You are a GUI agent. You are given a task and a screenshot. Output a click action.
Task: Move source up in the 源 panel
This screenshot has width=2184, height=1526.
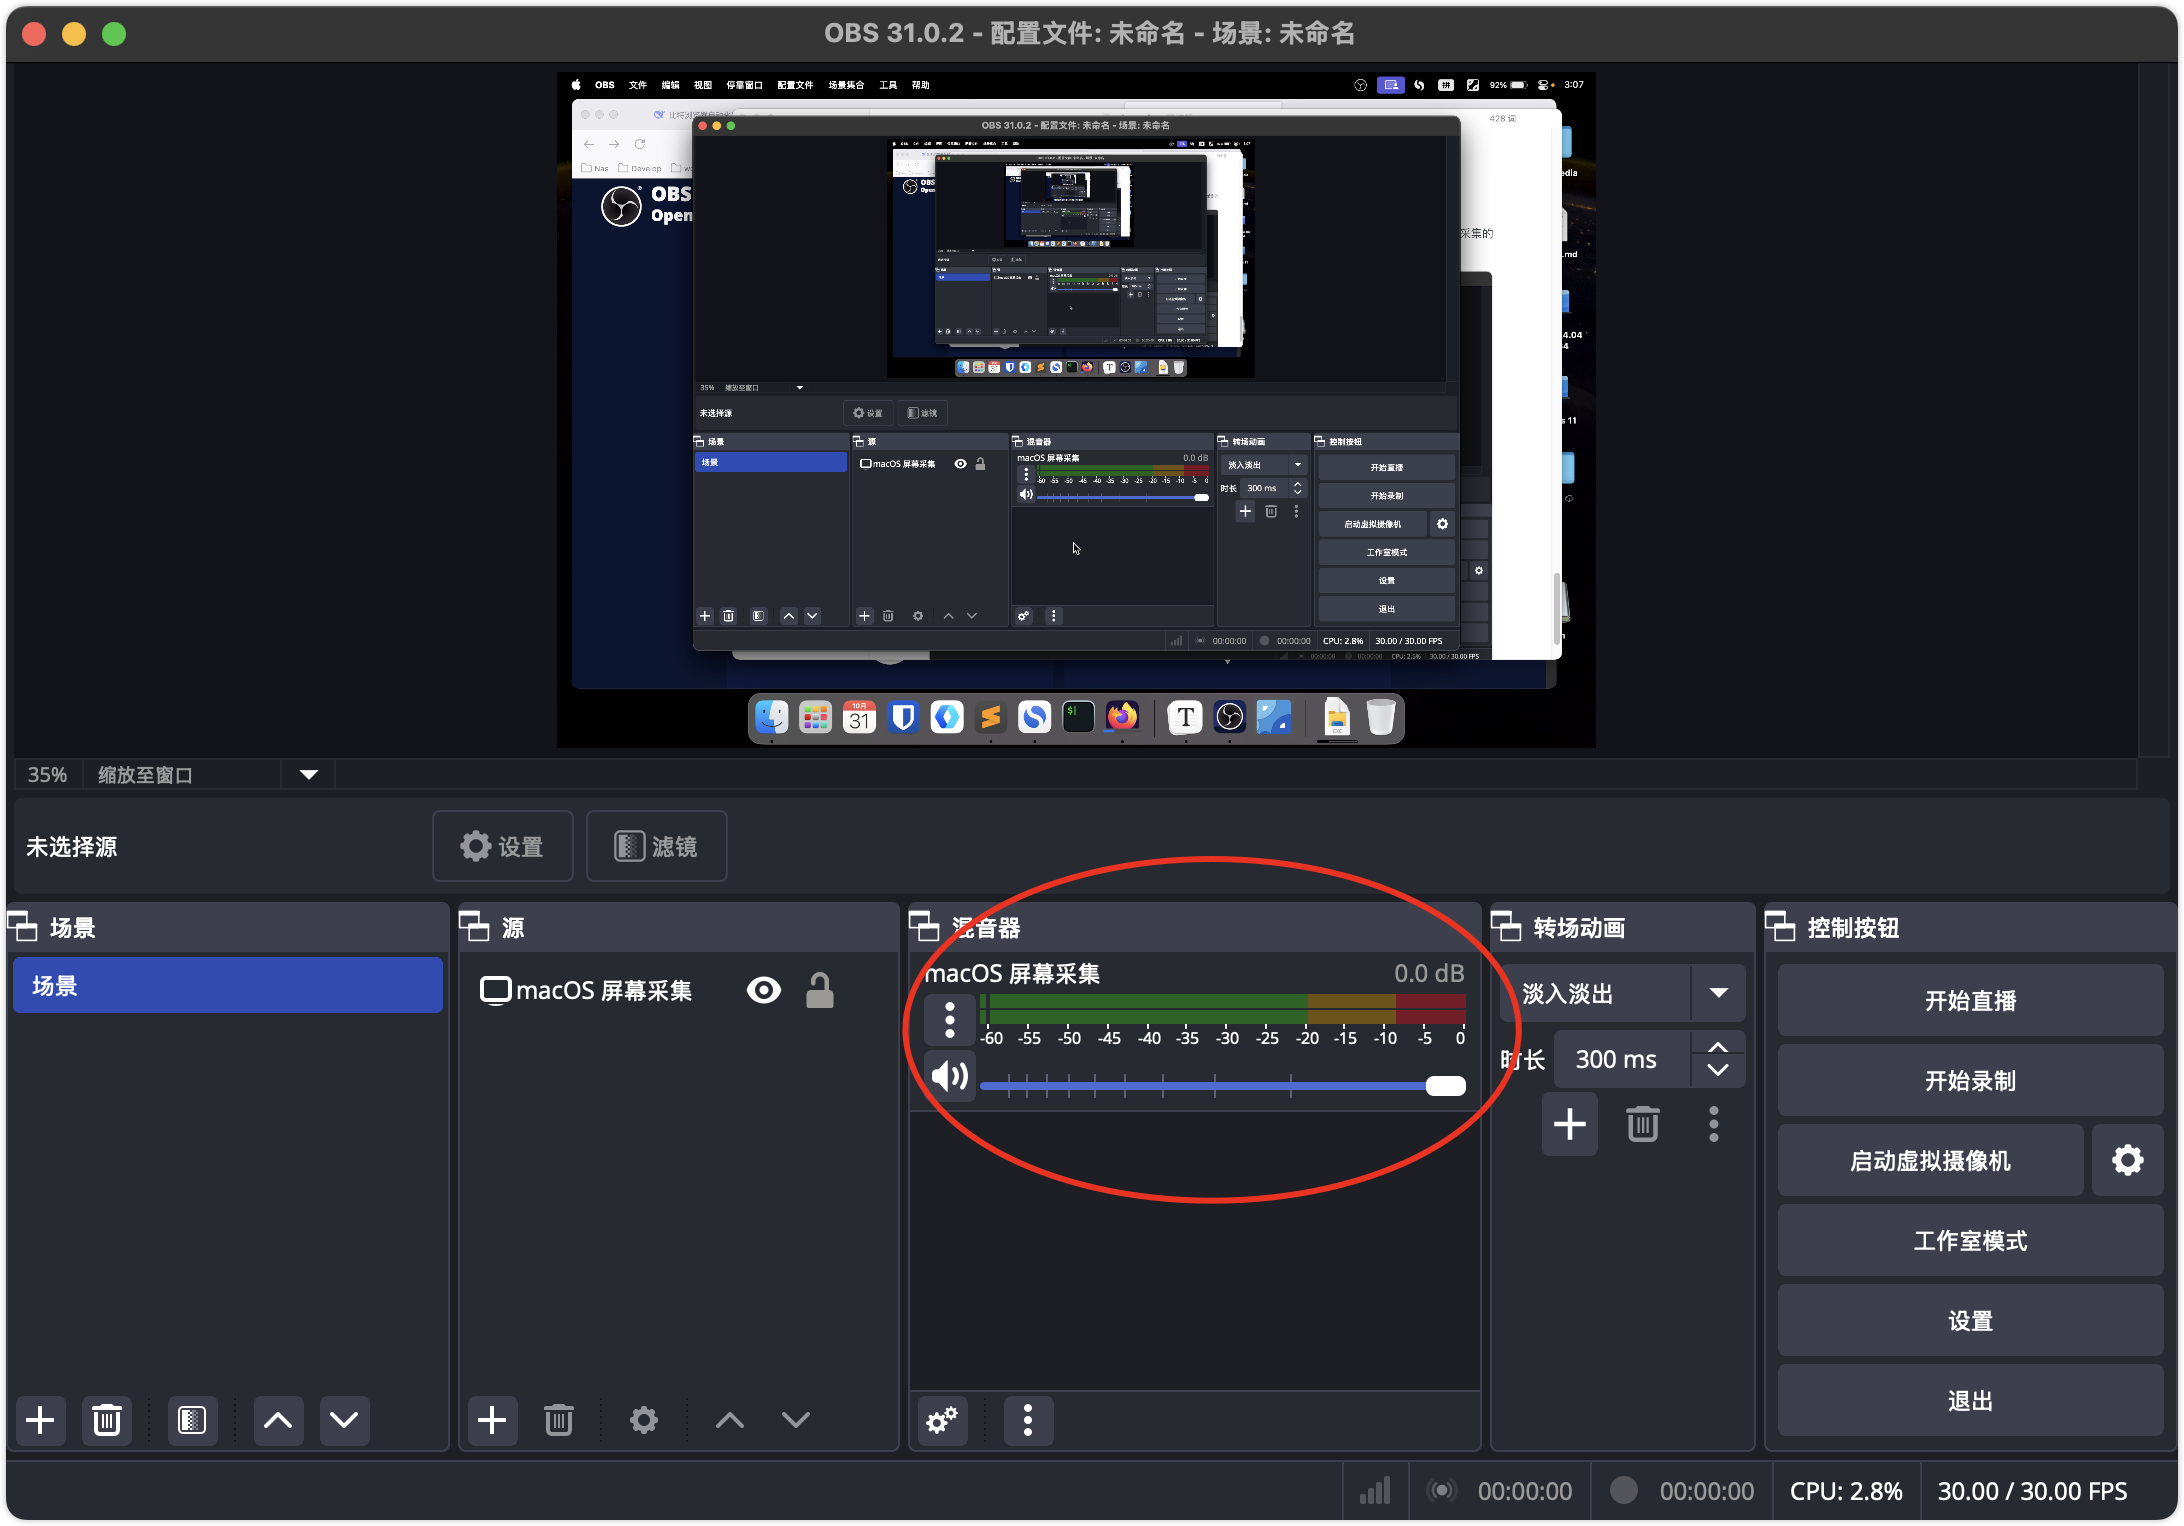click(x=730, y=1420)
